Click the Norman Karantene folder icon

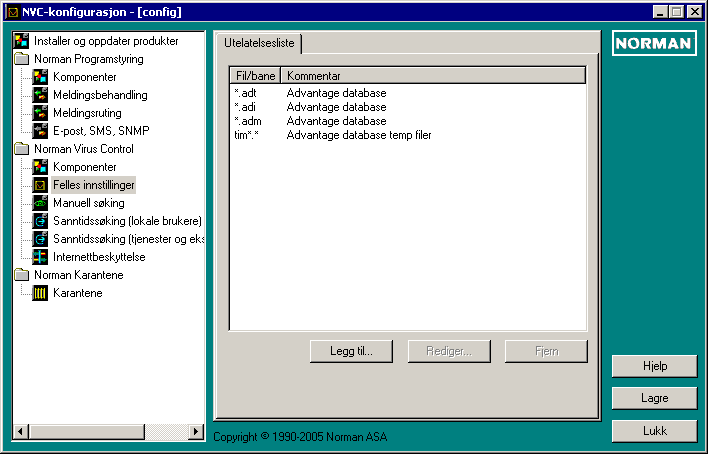21,275
